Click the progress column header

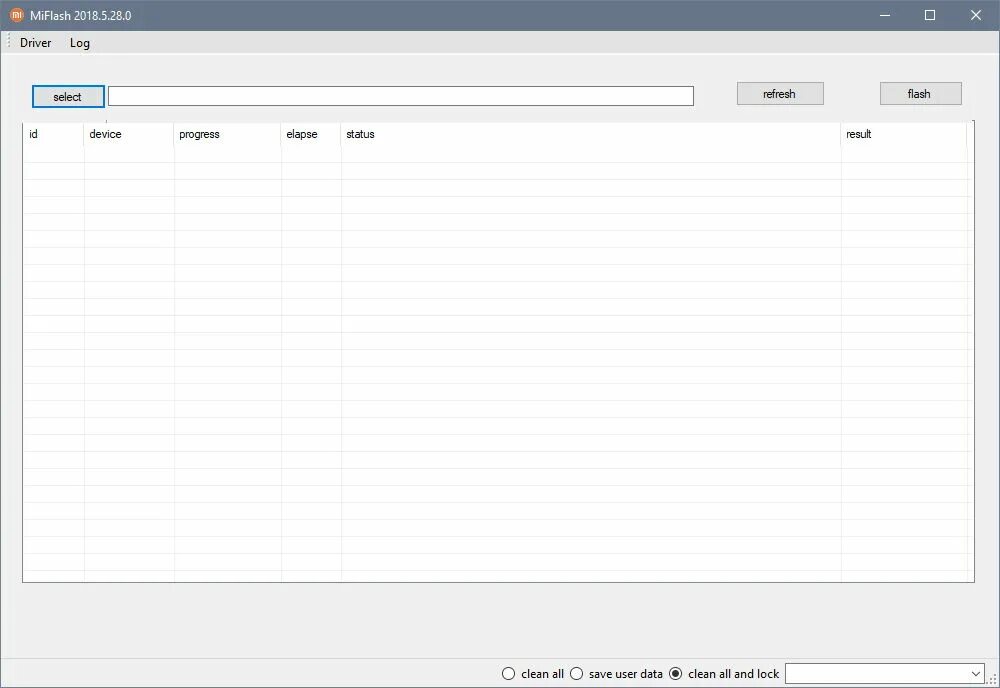click(x=227, y=134)
